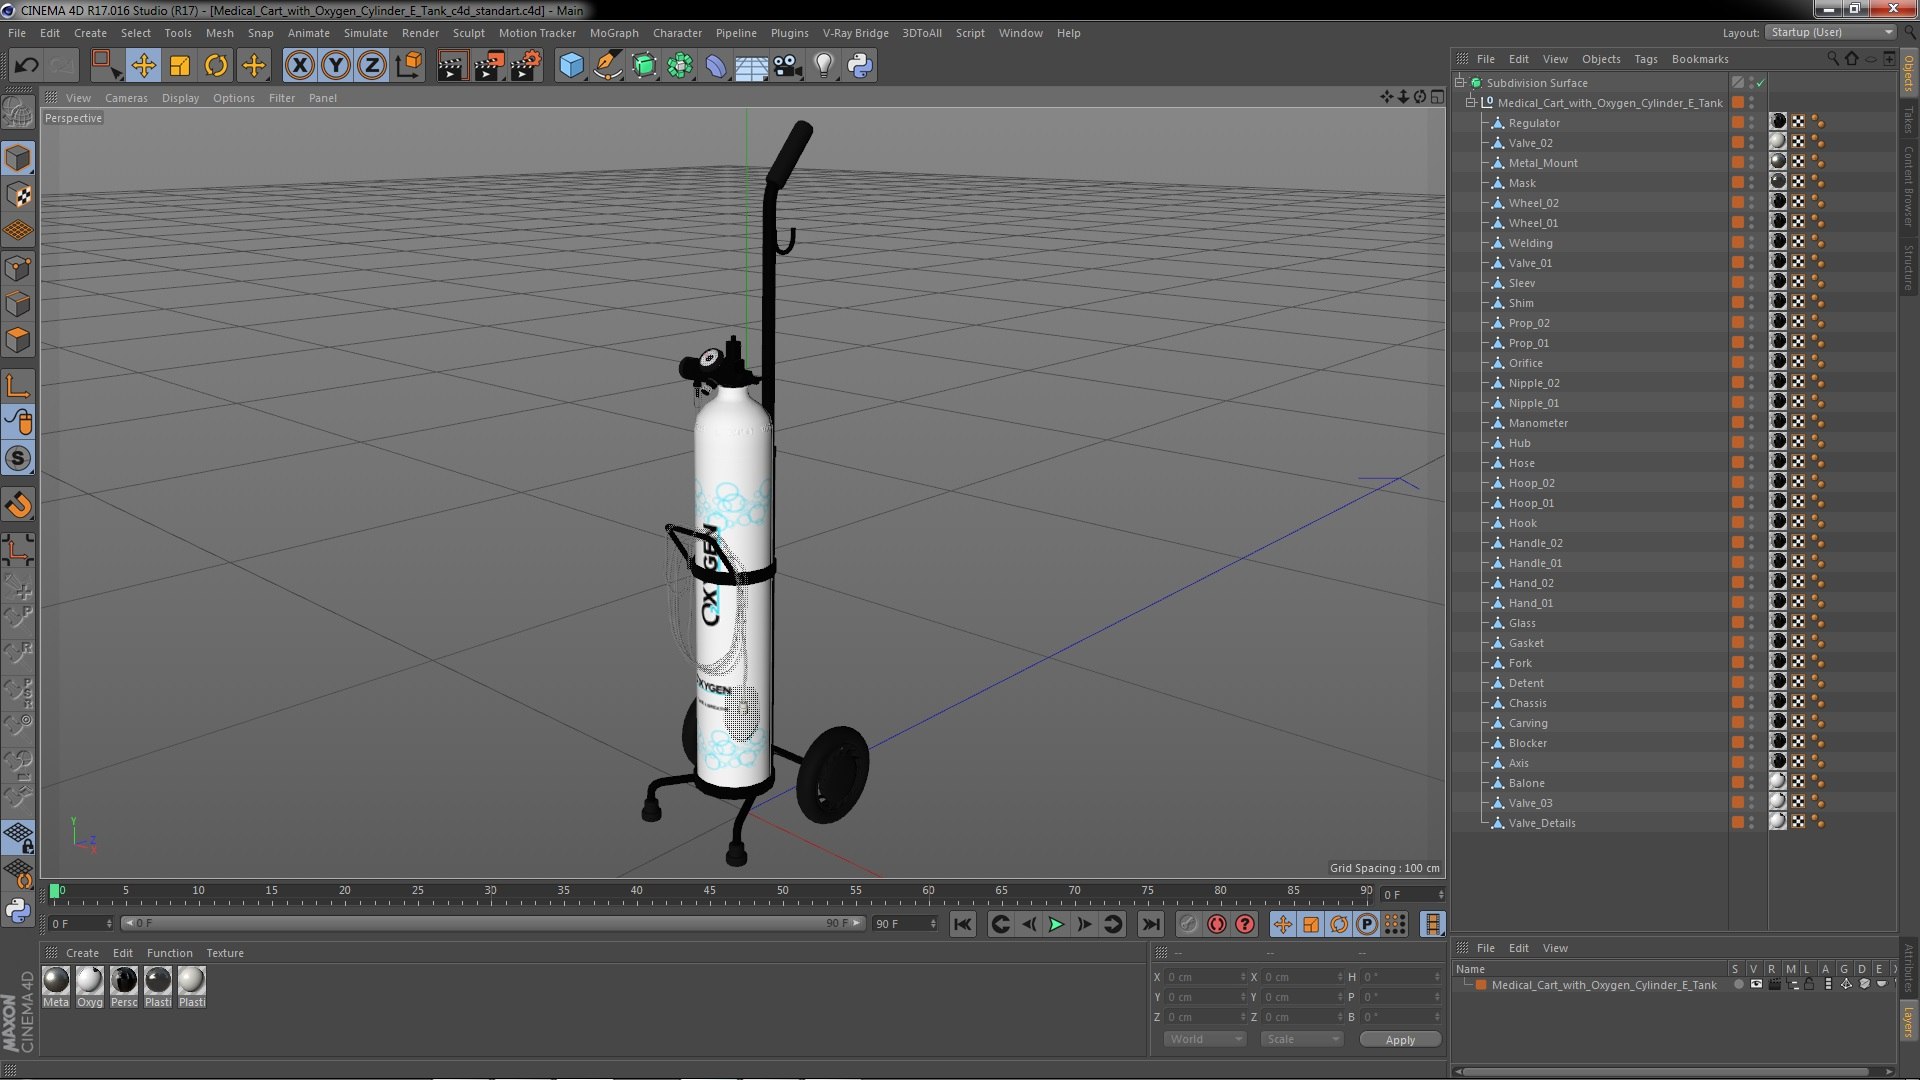The image size is (1920, 1080).
Task: Select the Manometer object in tree
Action: [1538, 423]
